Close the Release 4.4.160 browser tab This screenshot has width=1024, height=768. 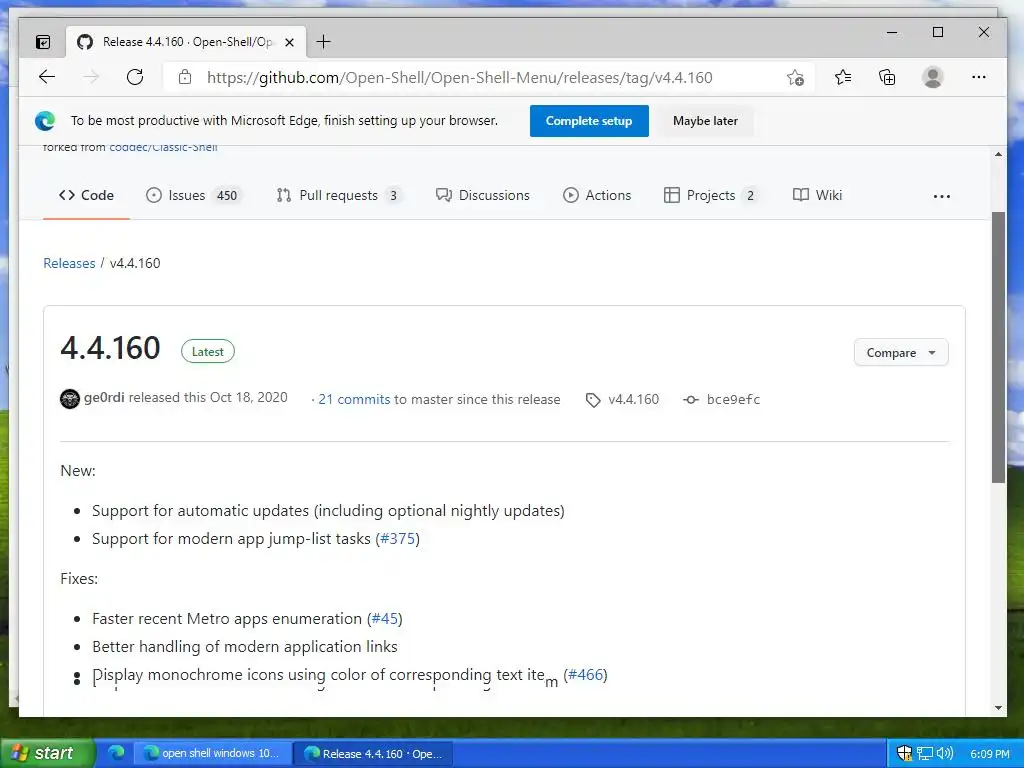(289, 42)
